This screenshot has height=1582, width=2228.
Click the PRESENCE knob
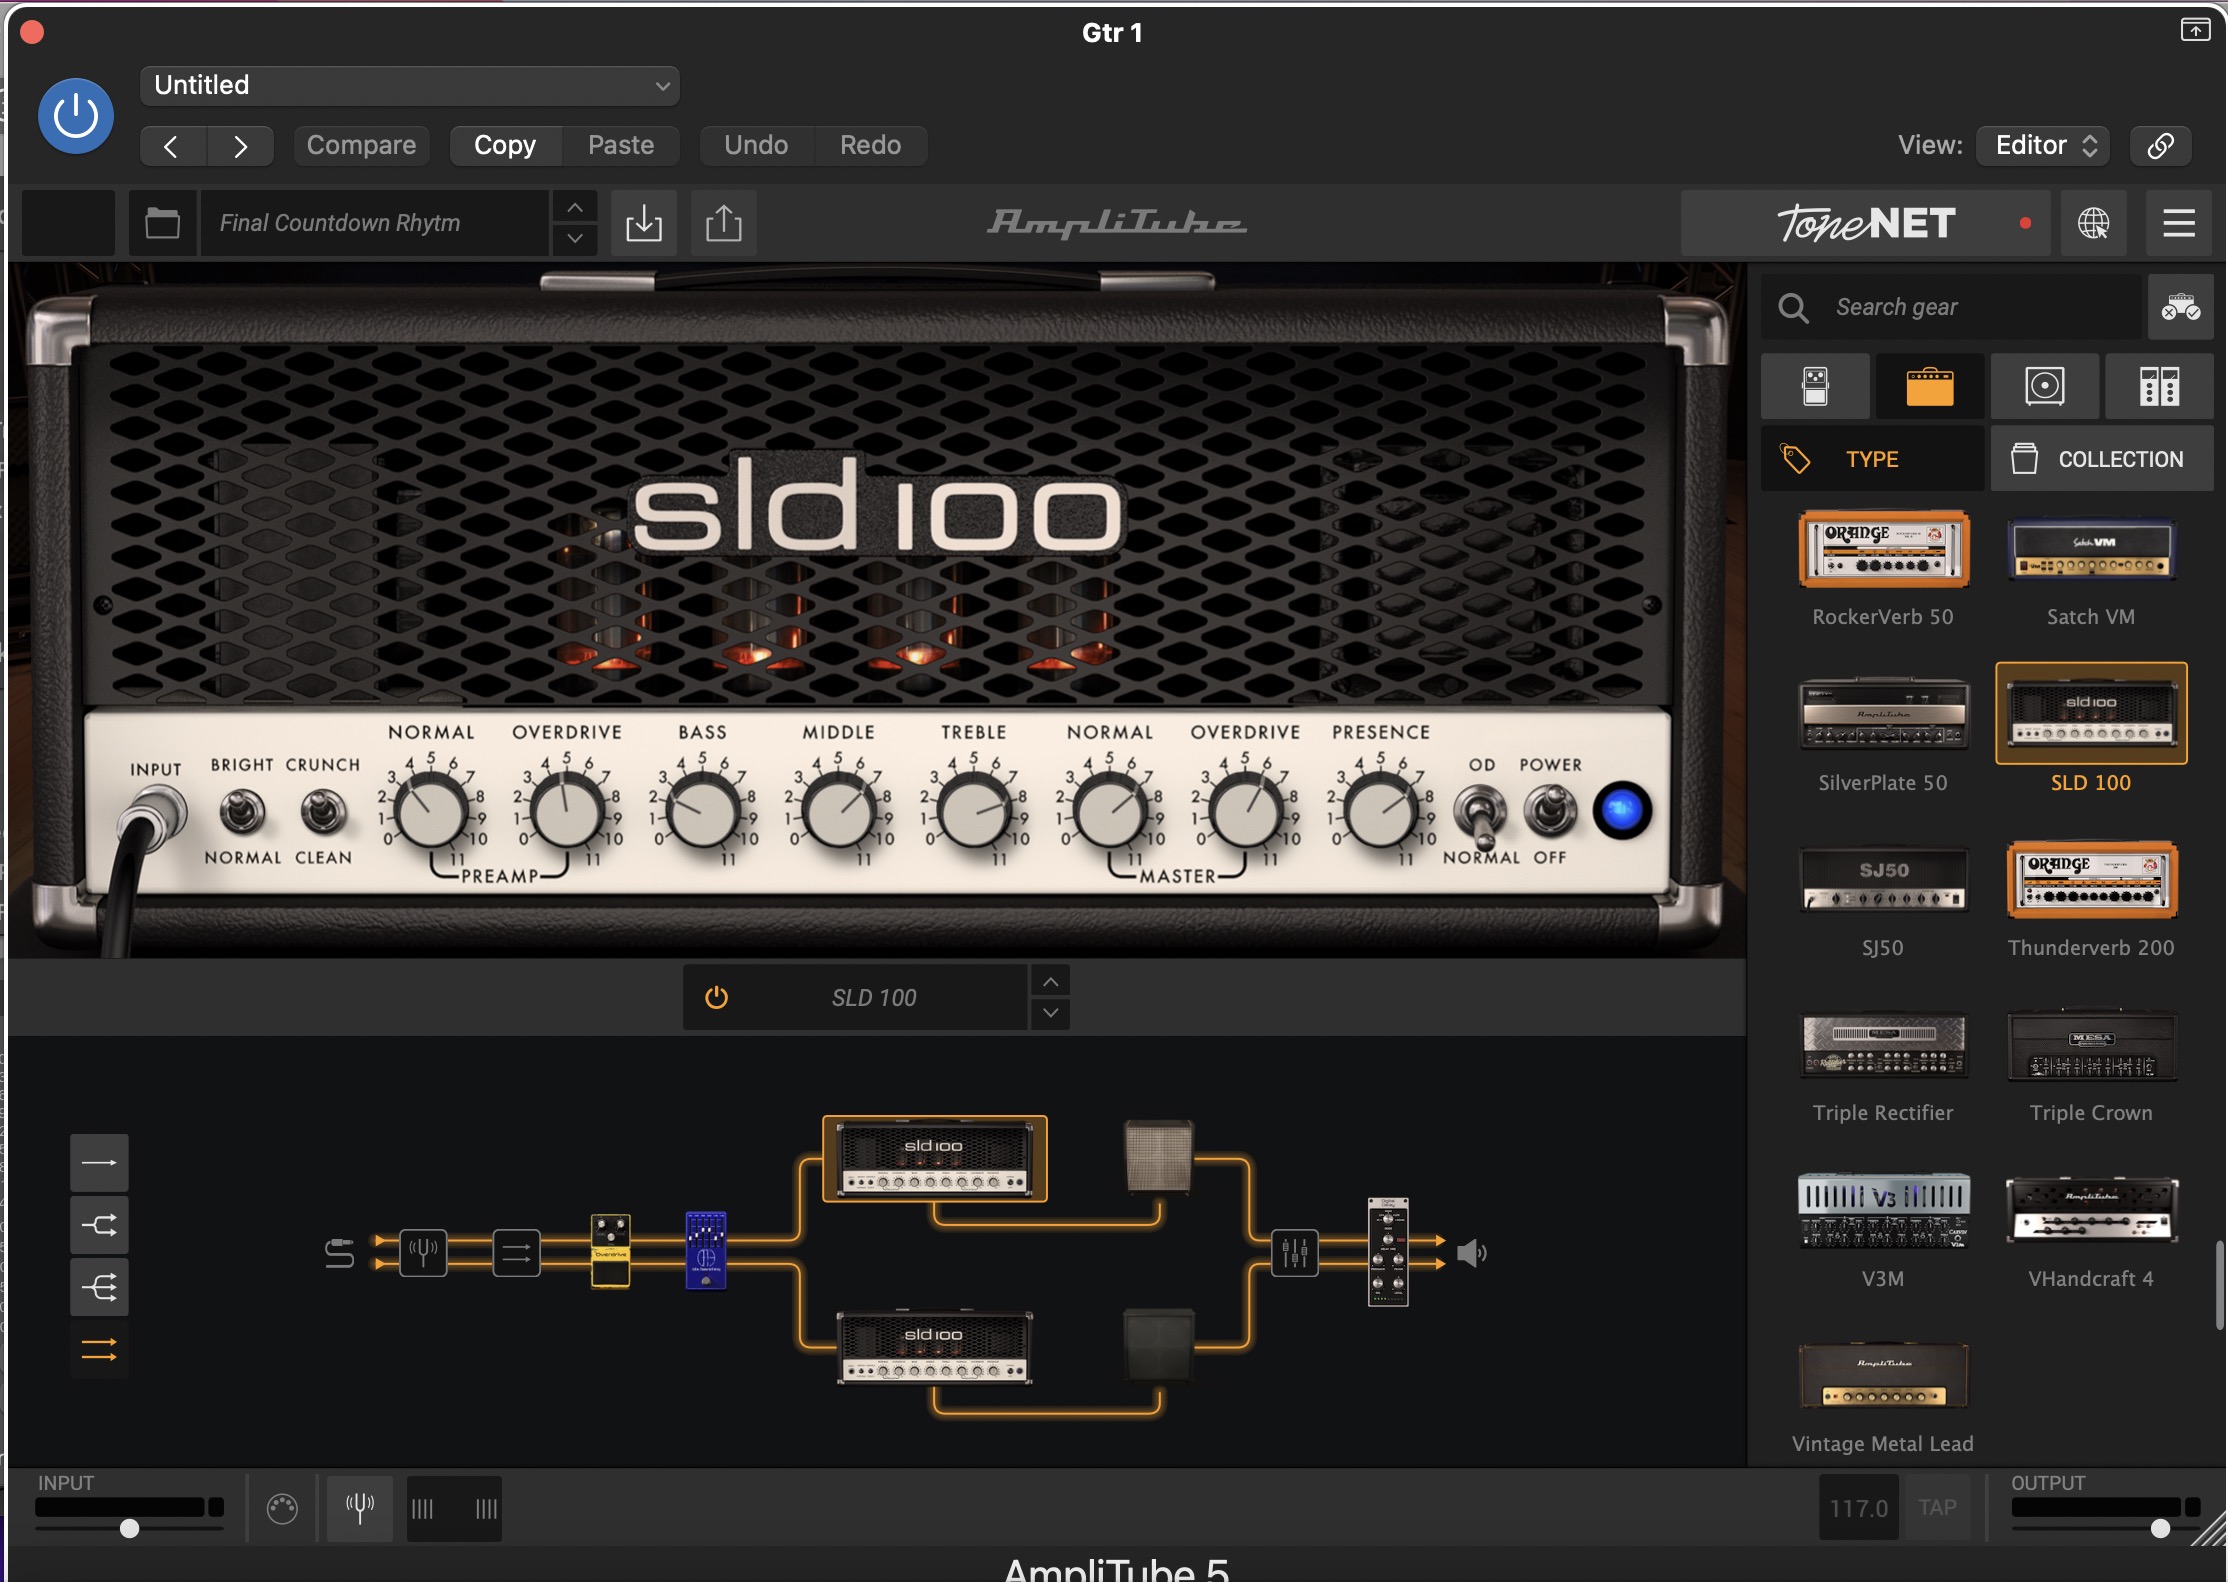tap(1380, 812)
